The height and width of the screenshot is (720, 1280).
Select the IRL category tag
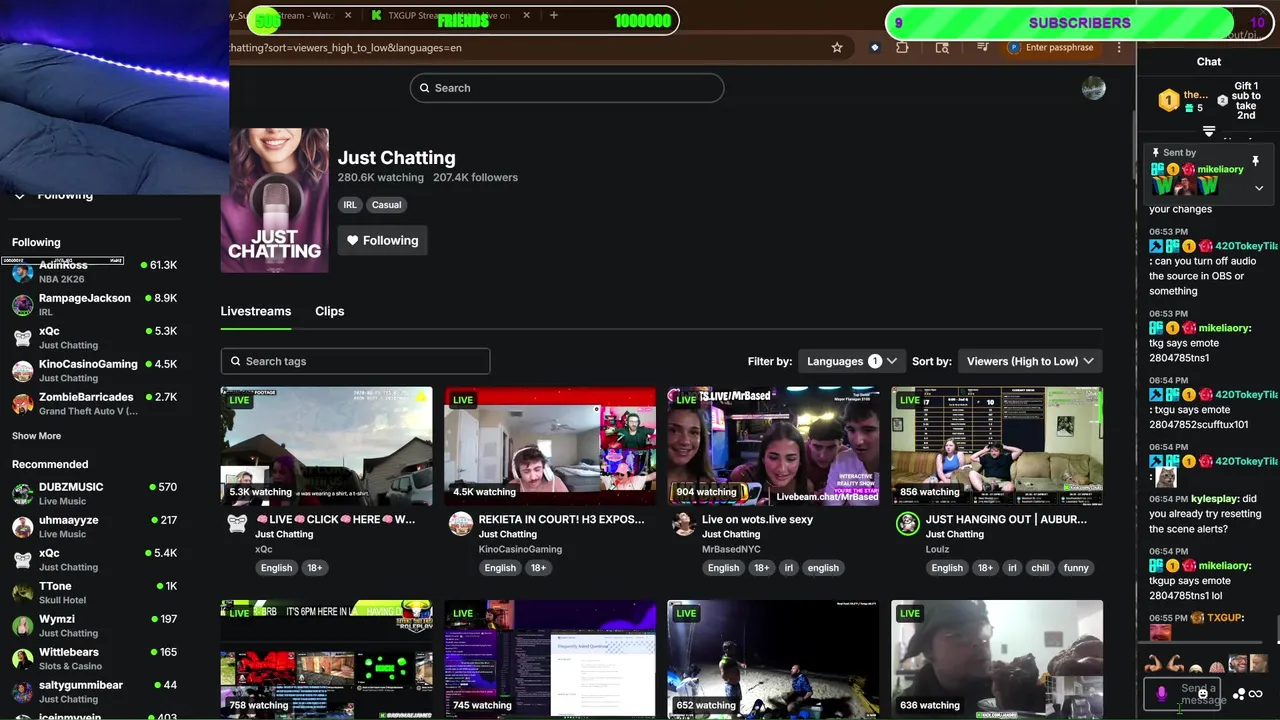point(350,204)
